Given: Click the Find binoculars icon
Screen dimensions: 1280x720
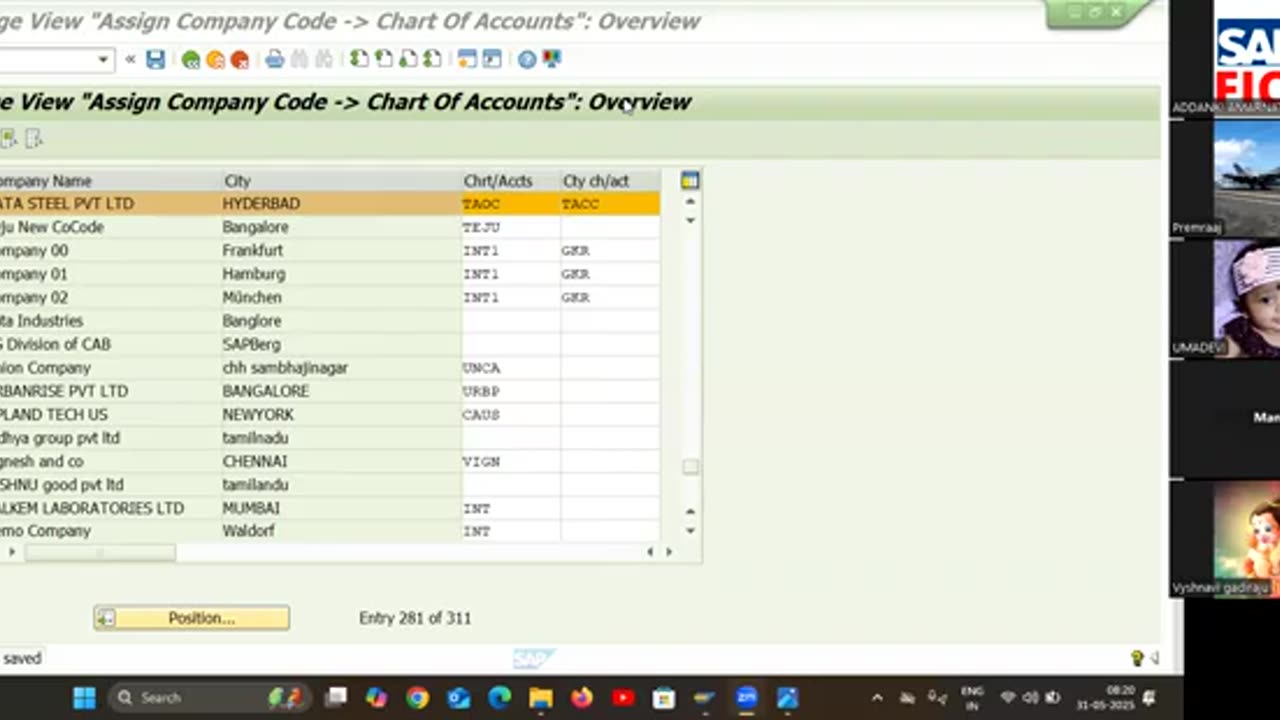Looking at the screenshot, I should (299, 60).
